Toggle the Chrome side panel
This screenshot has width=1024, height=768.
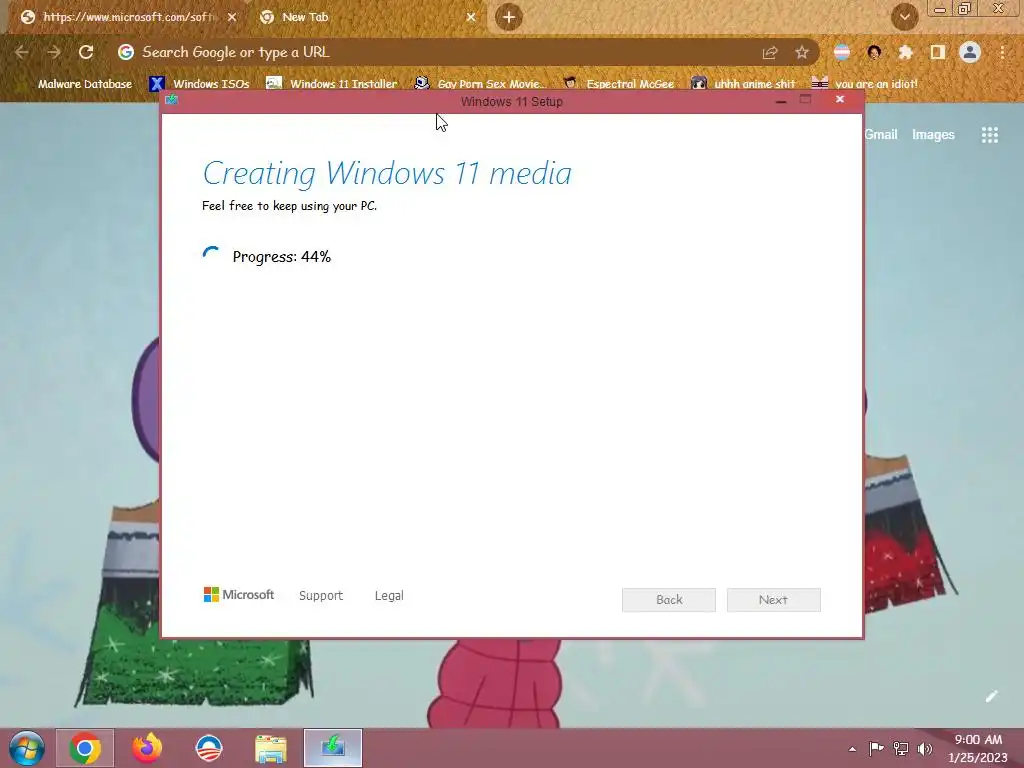coord(938,52)
